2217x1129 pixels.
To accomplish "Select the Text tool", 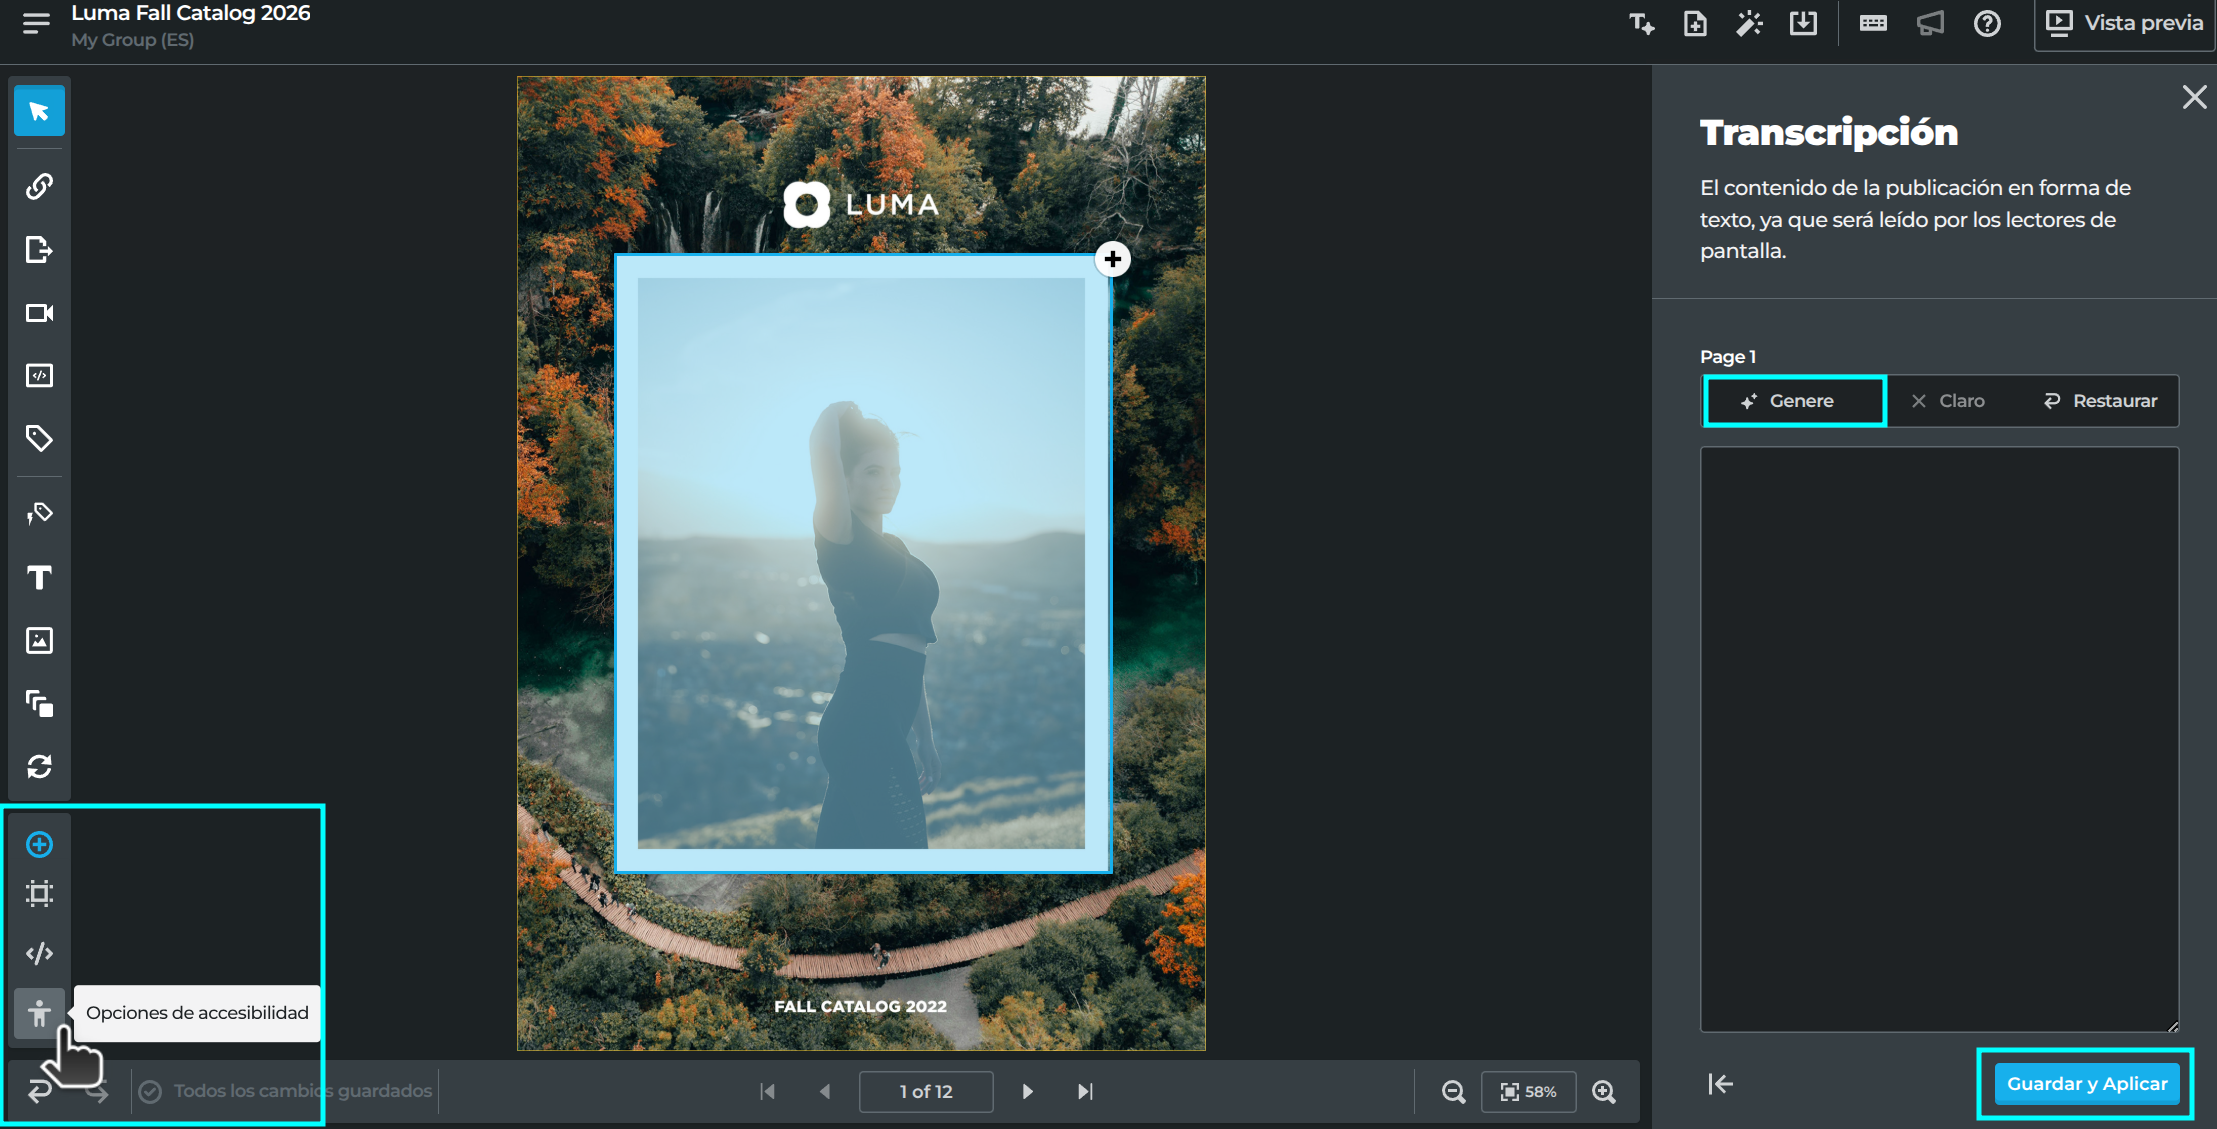I will tap(39, 577).
